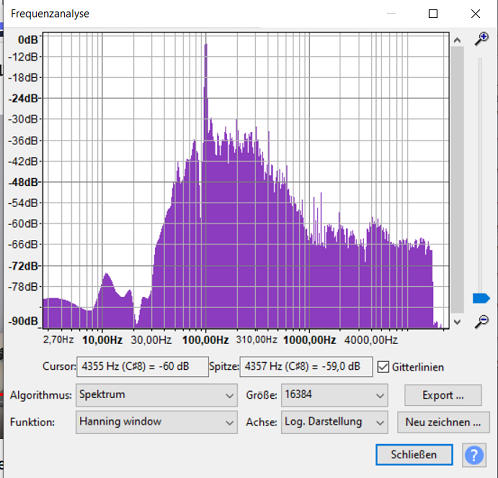Open the Achse dropdown showing Log. Darstellung

tap(334, 422)
